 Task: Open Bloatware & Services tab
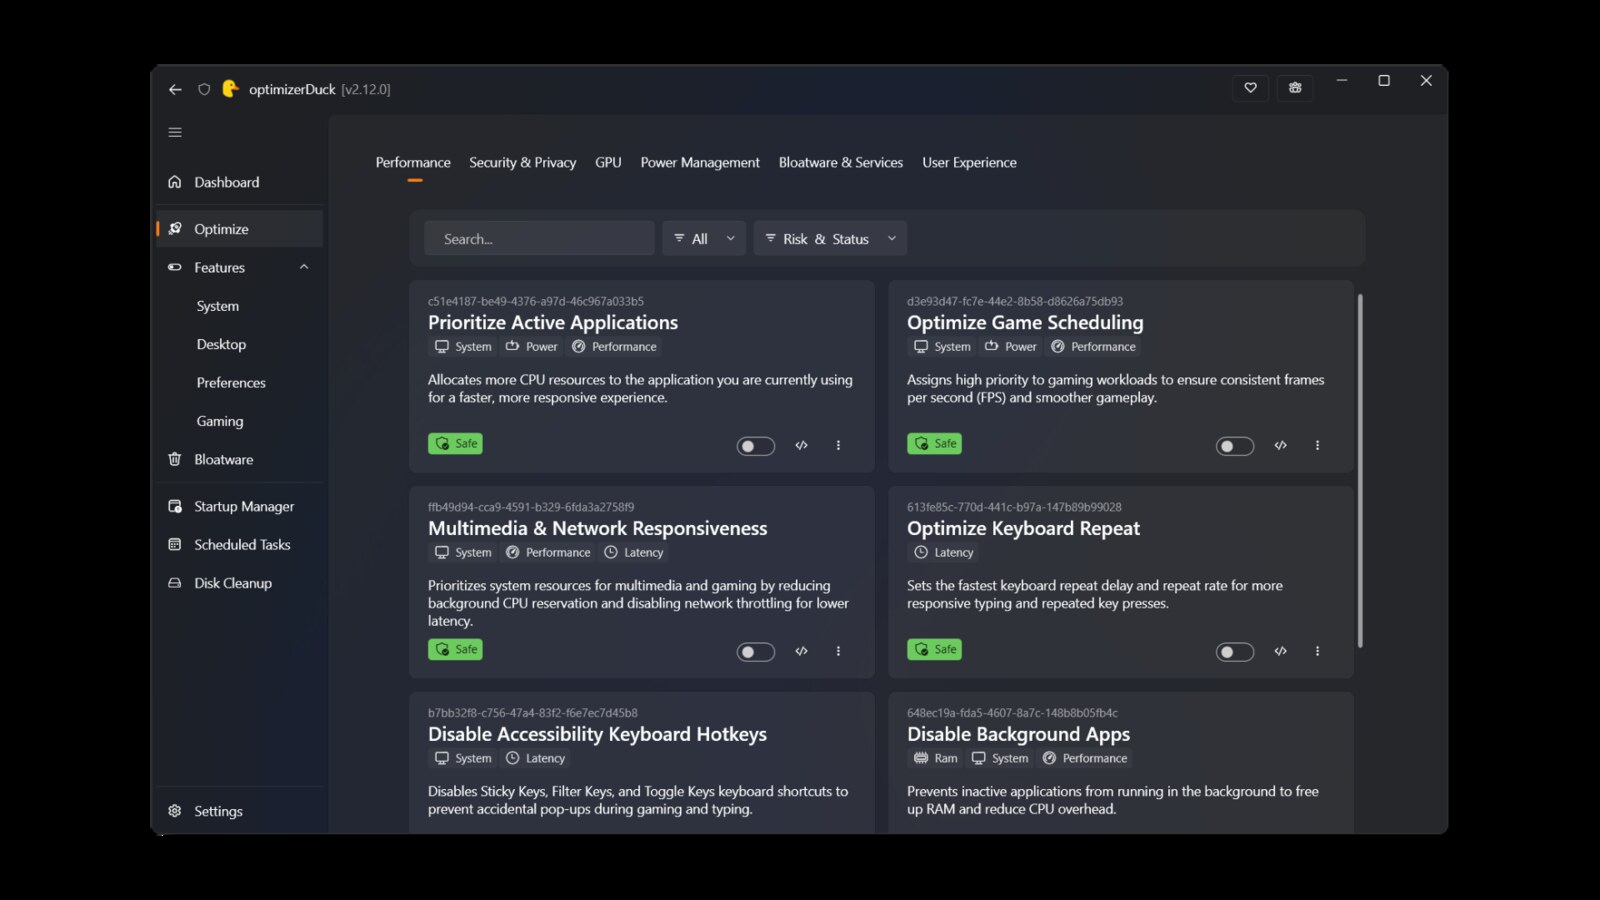[841, 162]
